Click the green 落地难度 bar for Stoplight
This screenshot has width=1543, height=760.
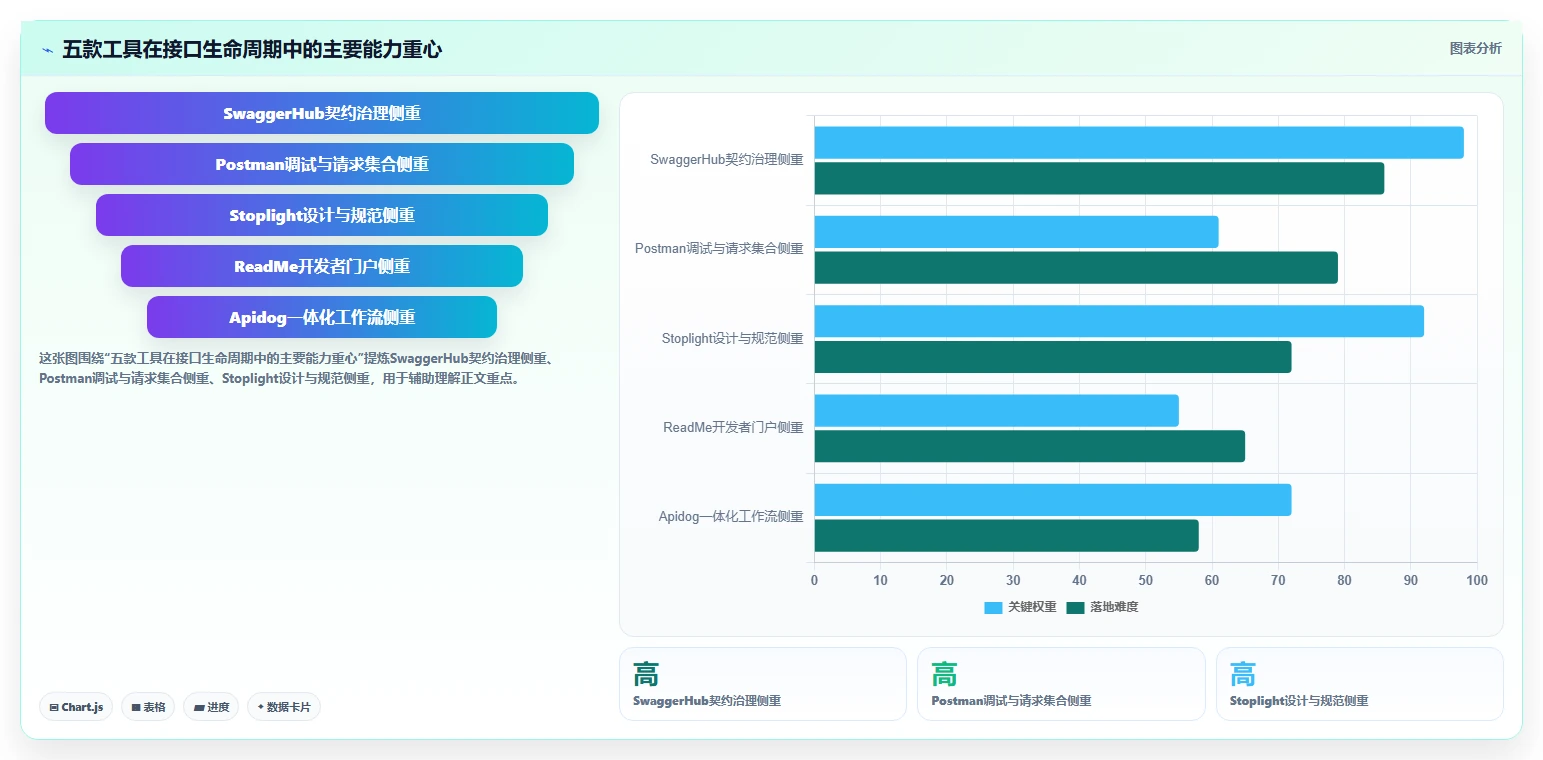pos(1053,357)
